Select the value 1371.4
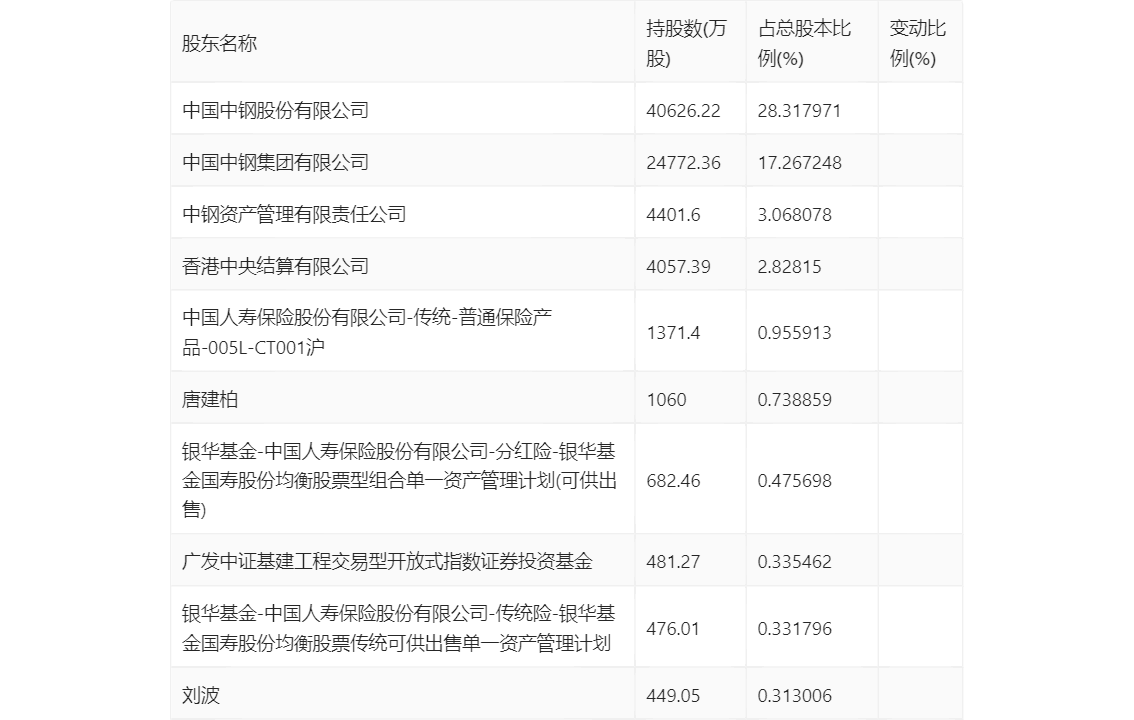The width and height of the screenshot is (1134, 720). [x=673, y=333]
